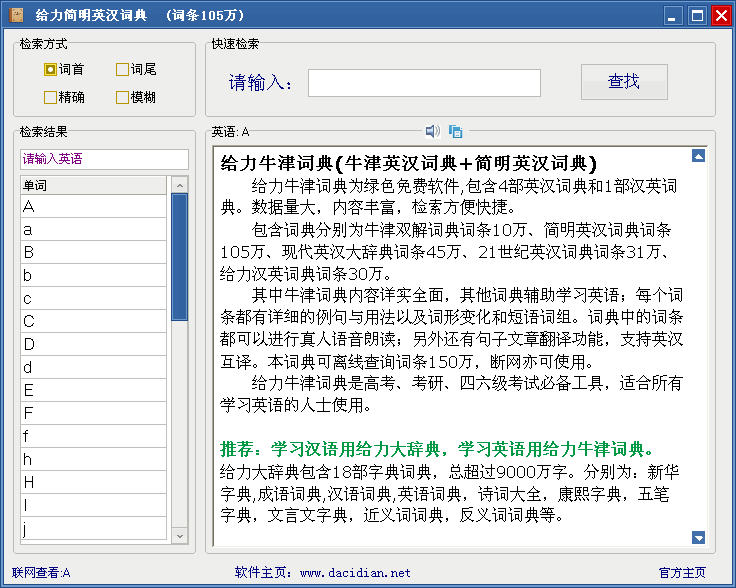Image resolution: width=736 pixels, height=588 pixels.
Task: Select uppercase 'A' in word list
Action: coord(93,206)
